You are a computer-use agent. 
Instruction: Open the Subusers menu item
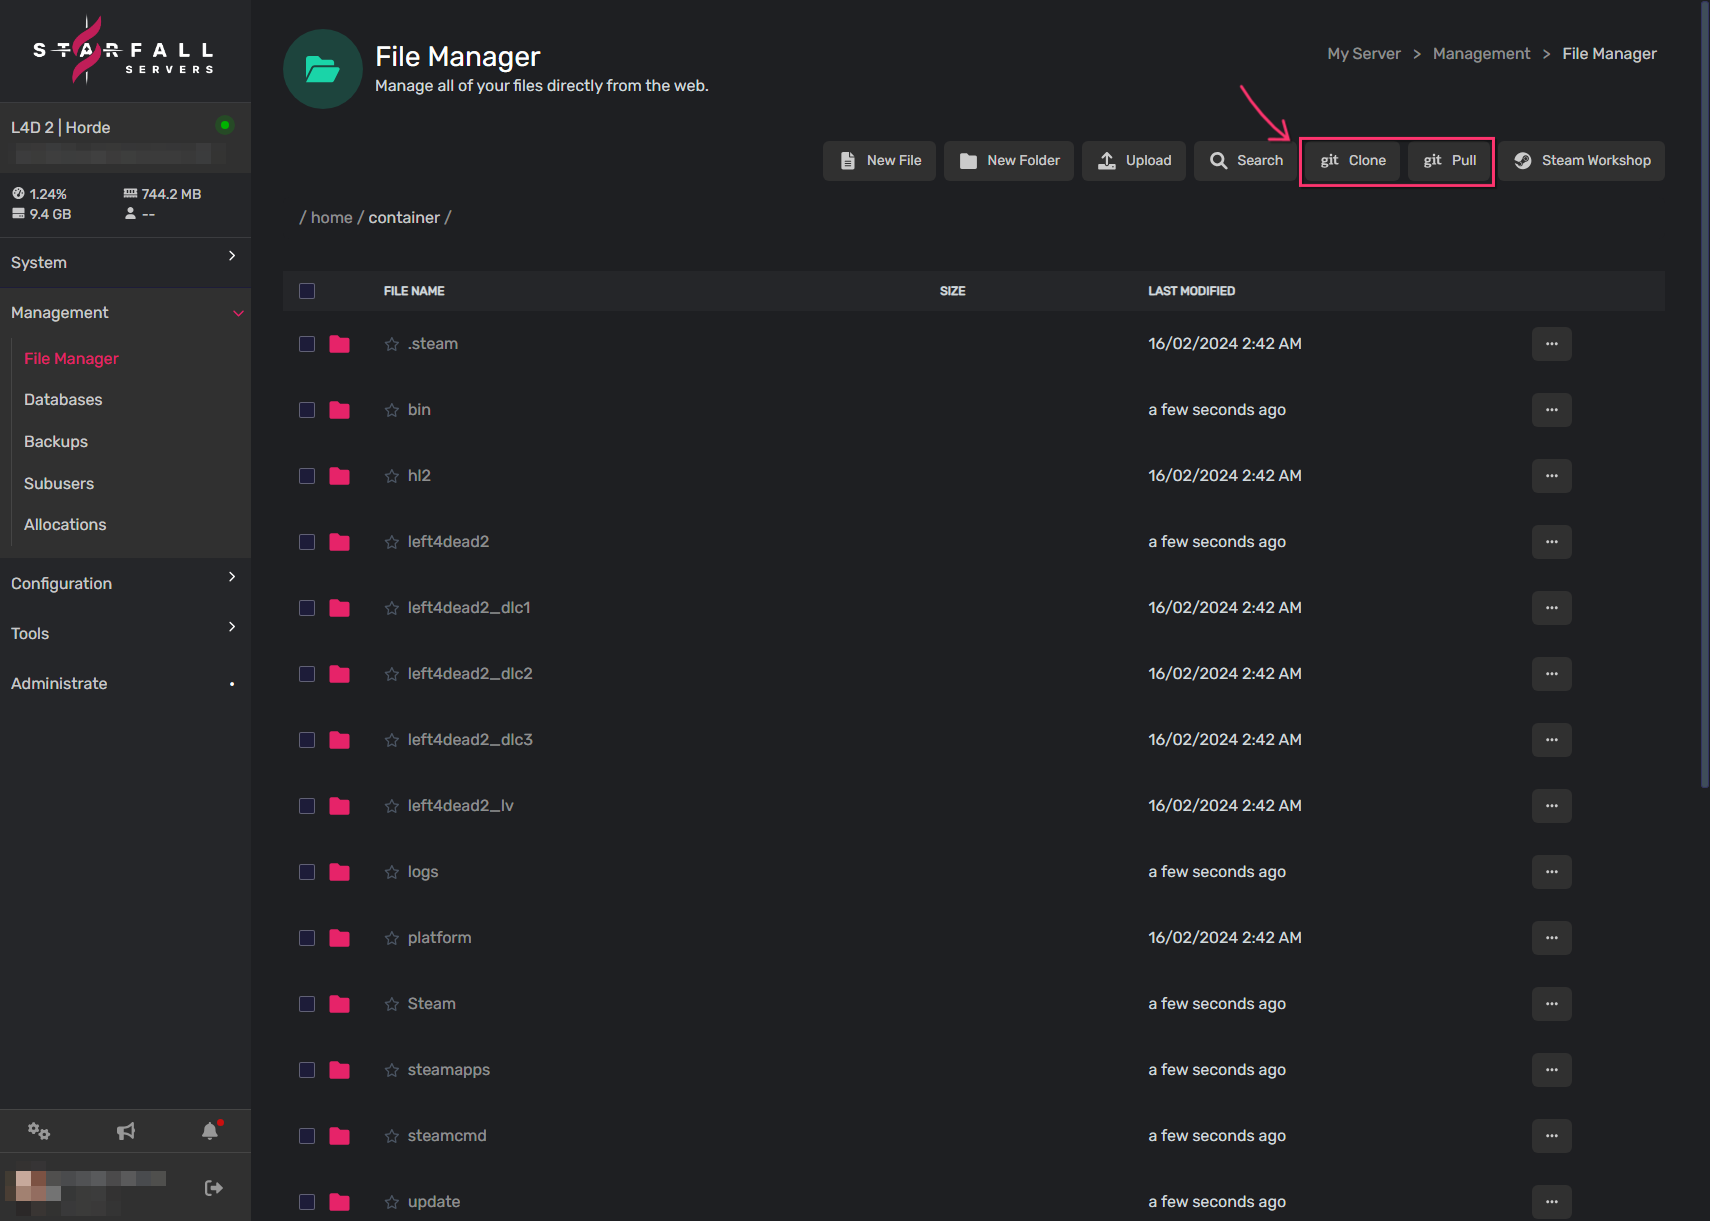[x=59, y=484]
